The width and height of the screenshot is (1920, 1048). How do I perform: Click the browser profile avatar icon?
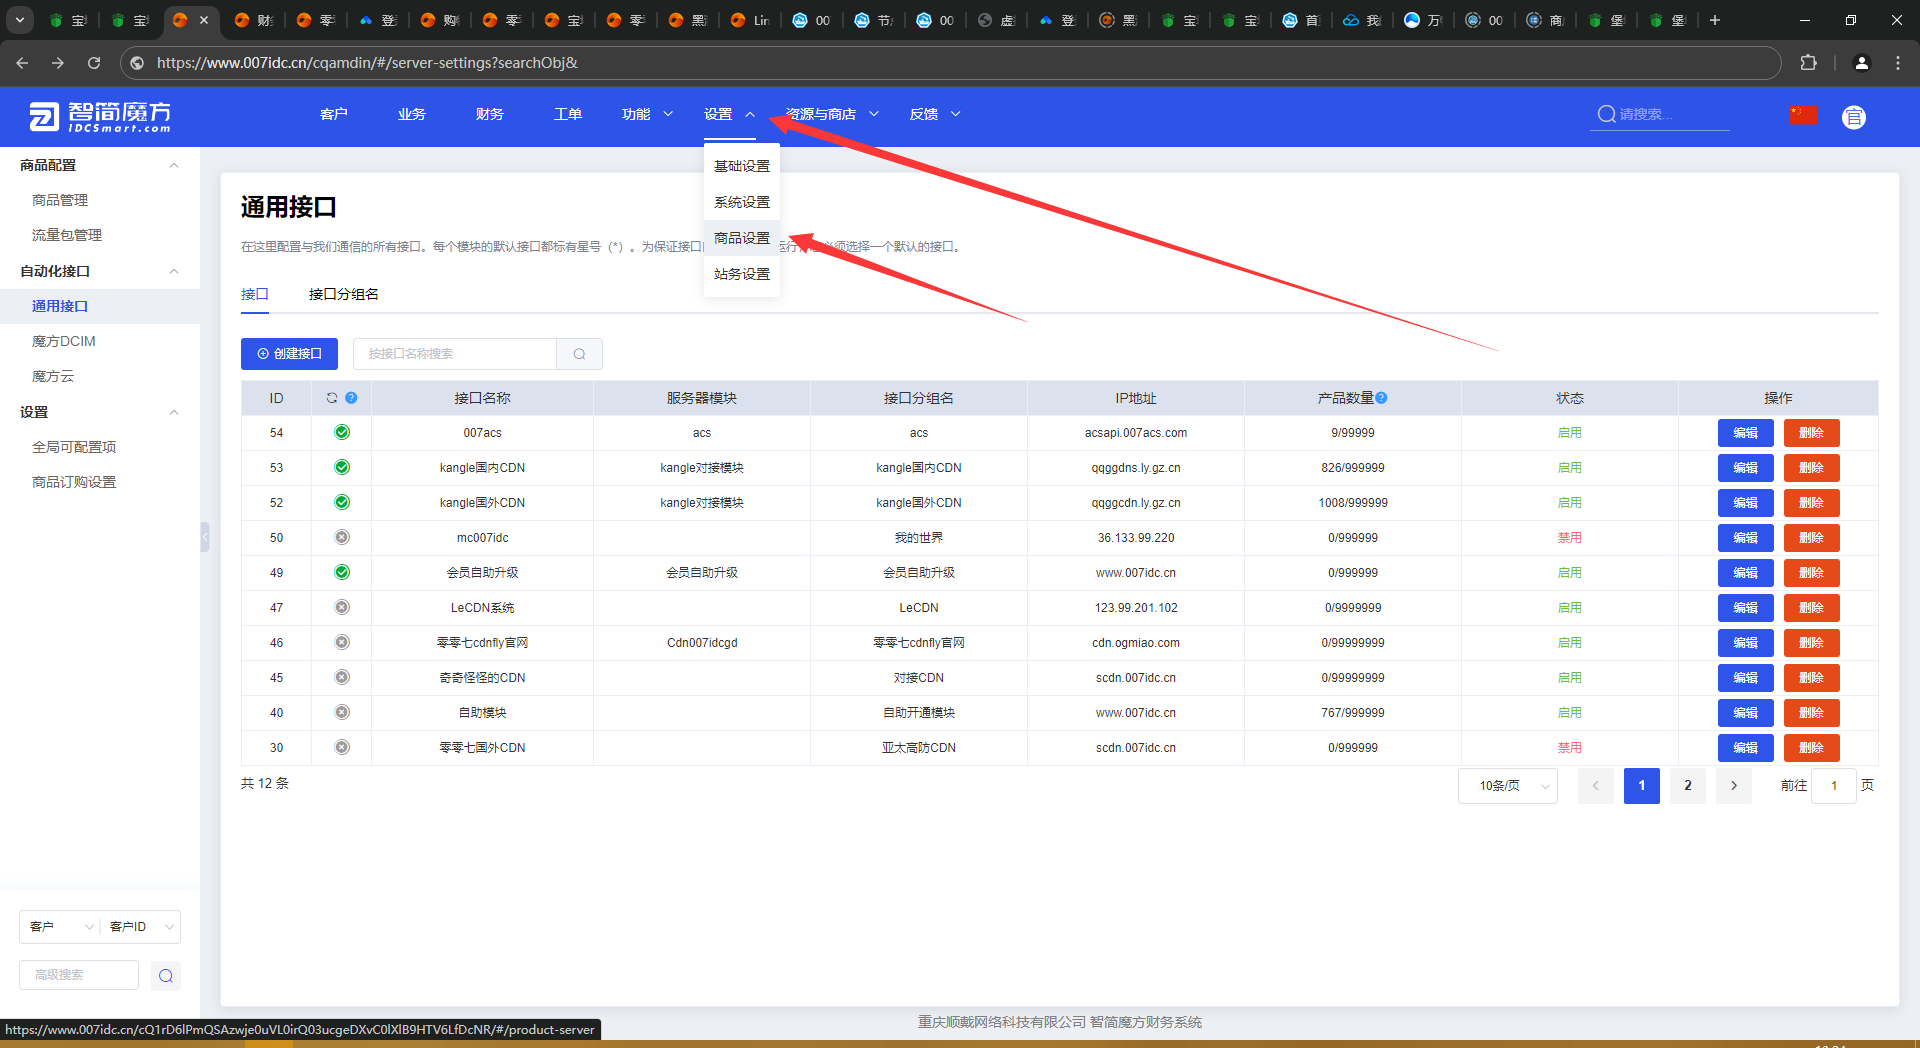point(1861,63)
